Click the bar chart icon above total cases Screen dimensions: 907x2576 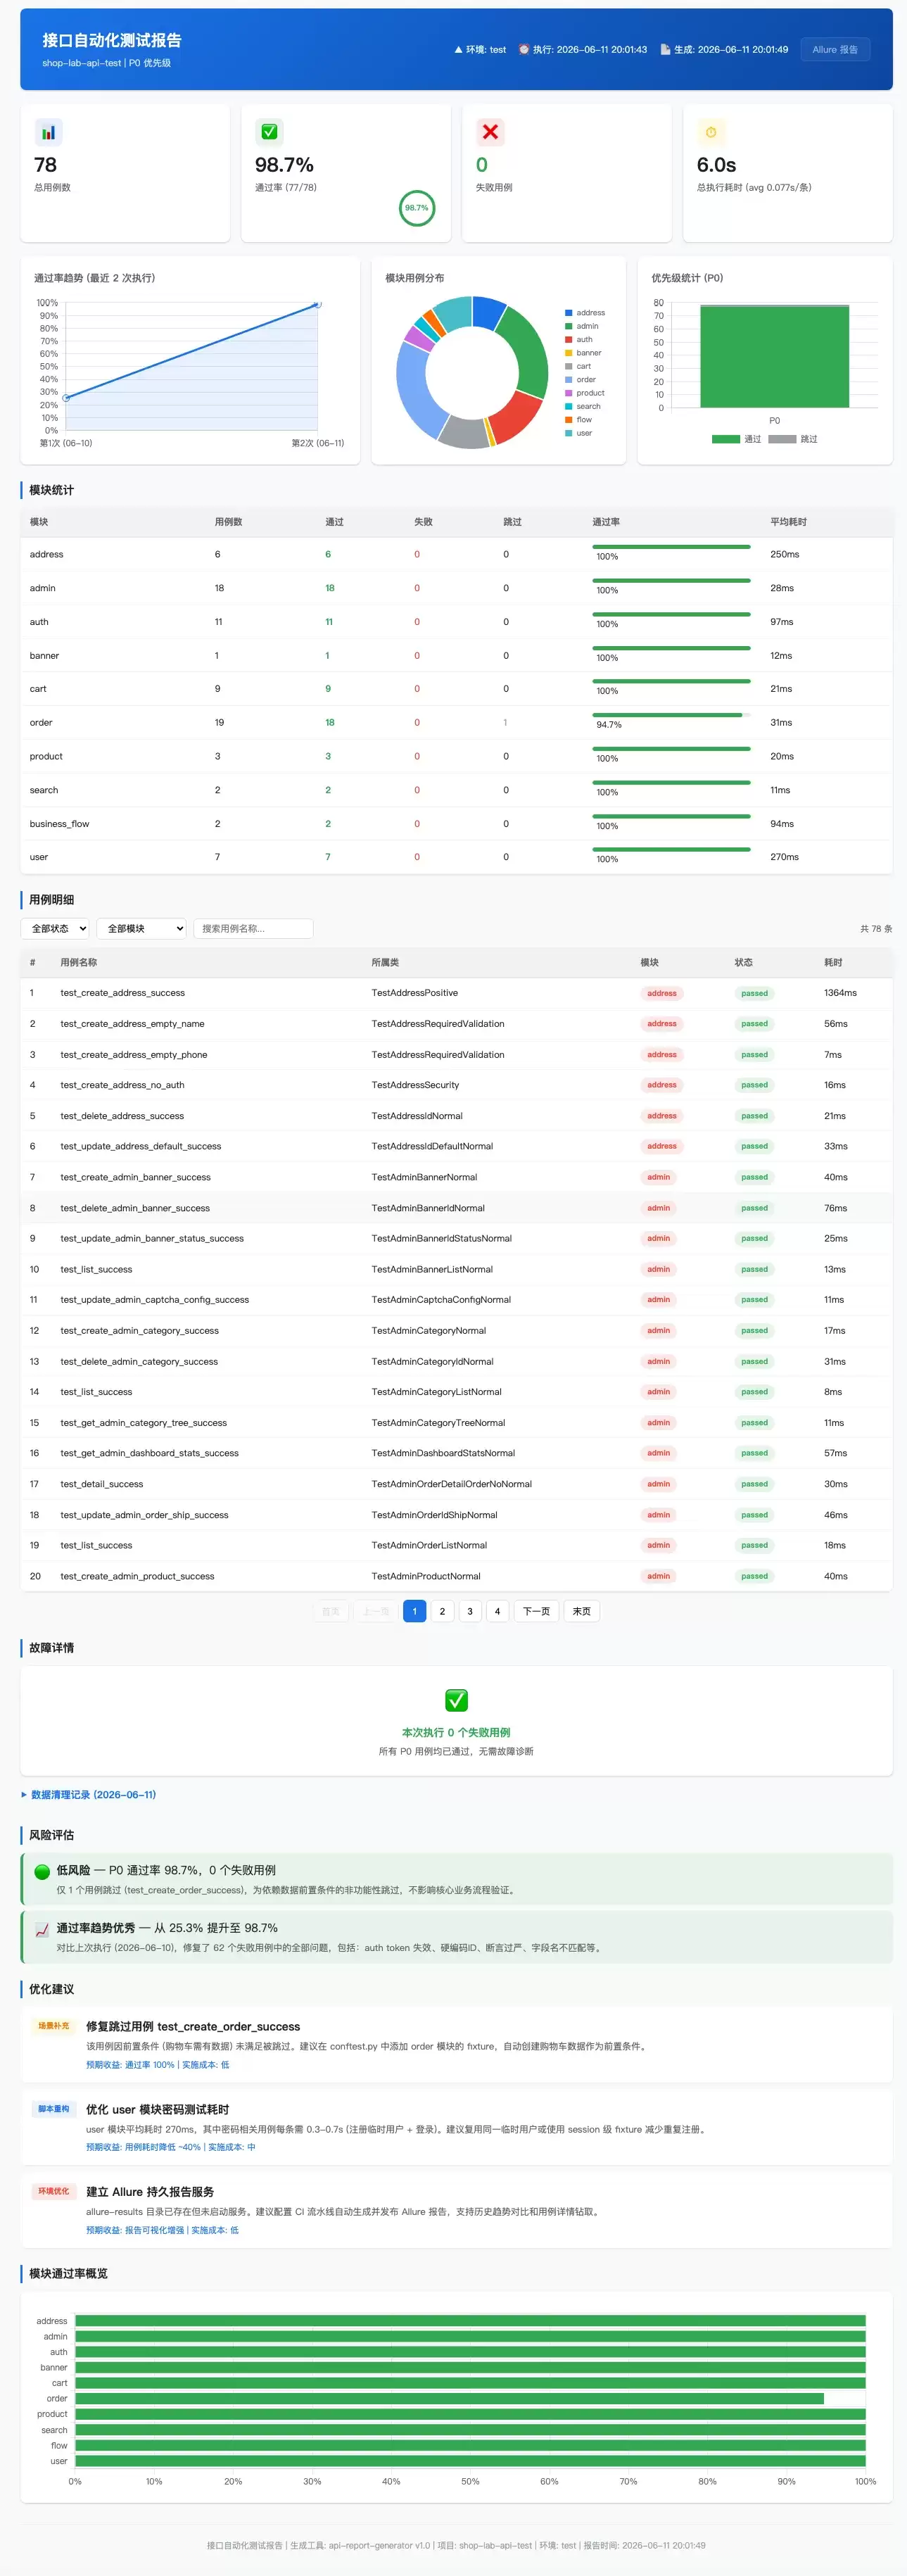click(x=48, y=132)
